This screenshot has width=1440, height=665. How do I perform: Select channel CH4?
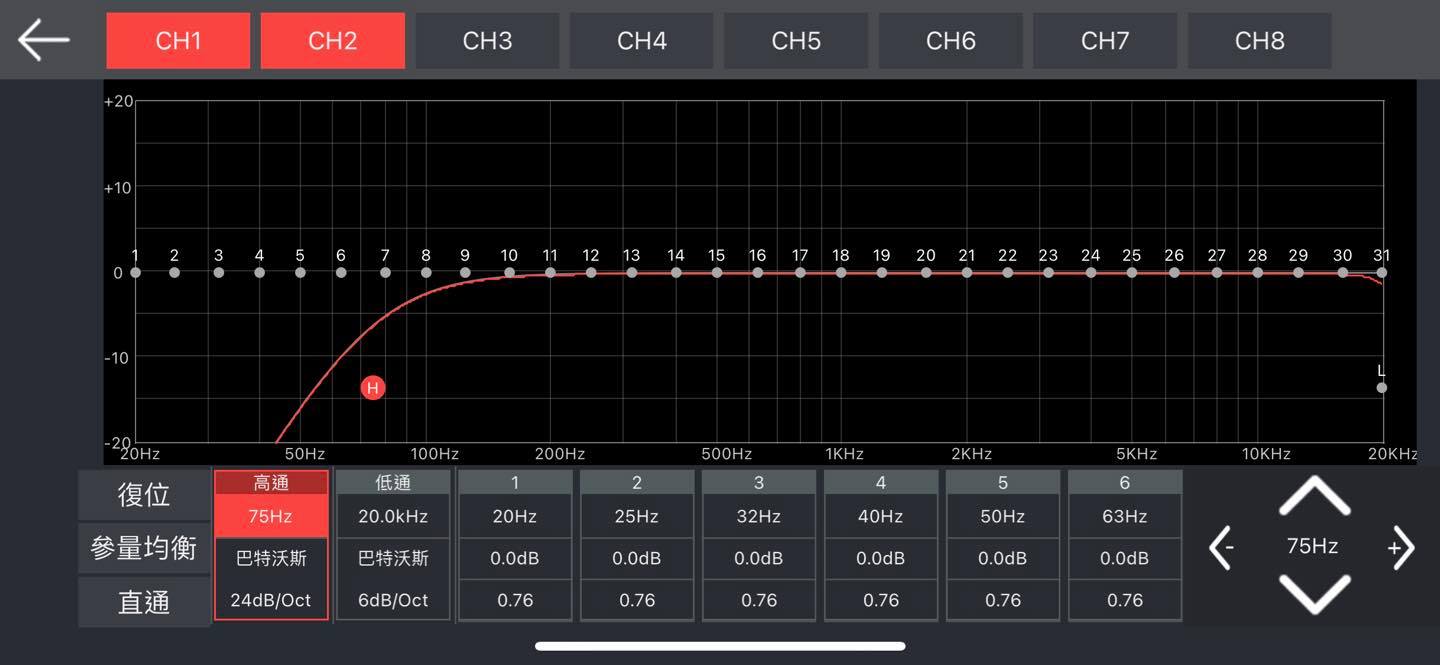[642, 40]
